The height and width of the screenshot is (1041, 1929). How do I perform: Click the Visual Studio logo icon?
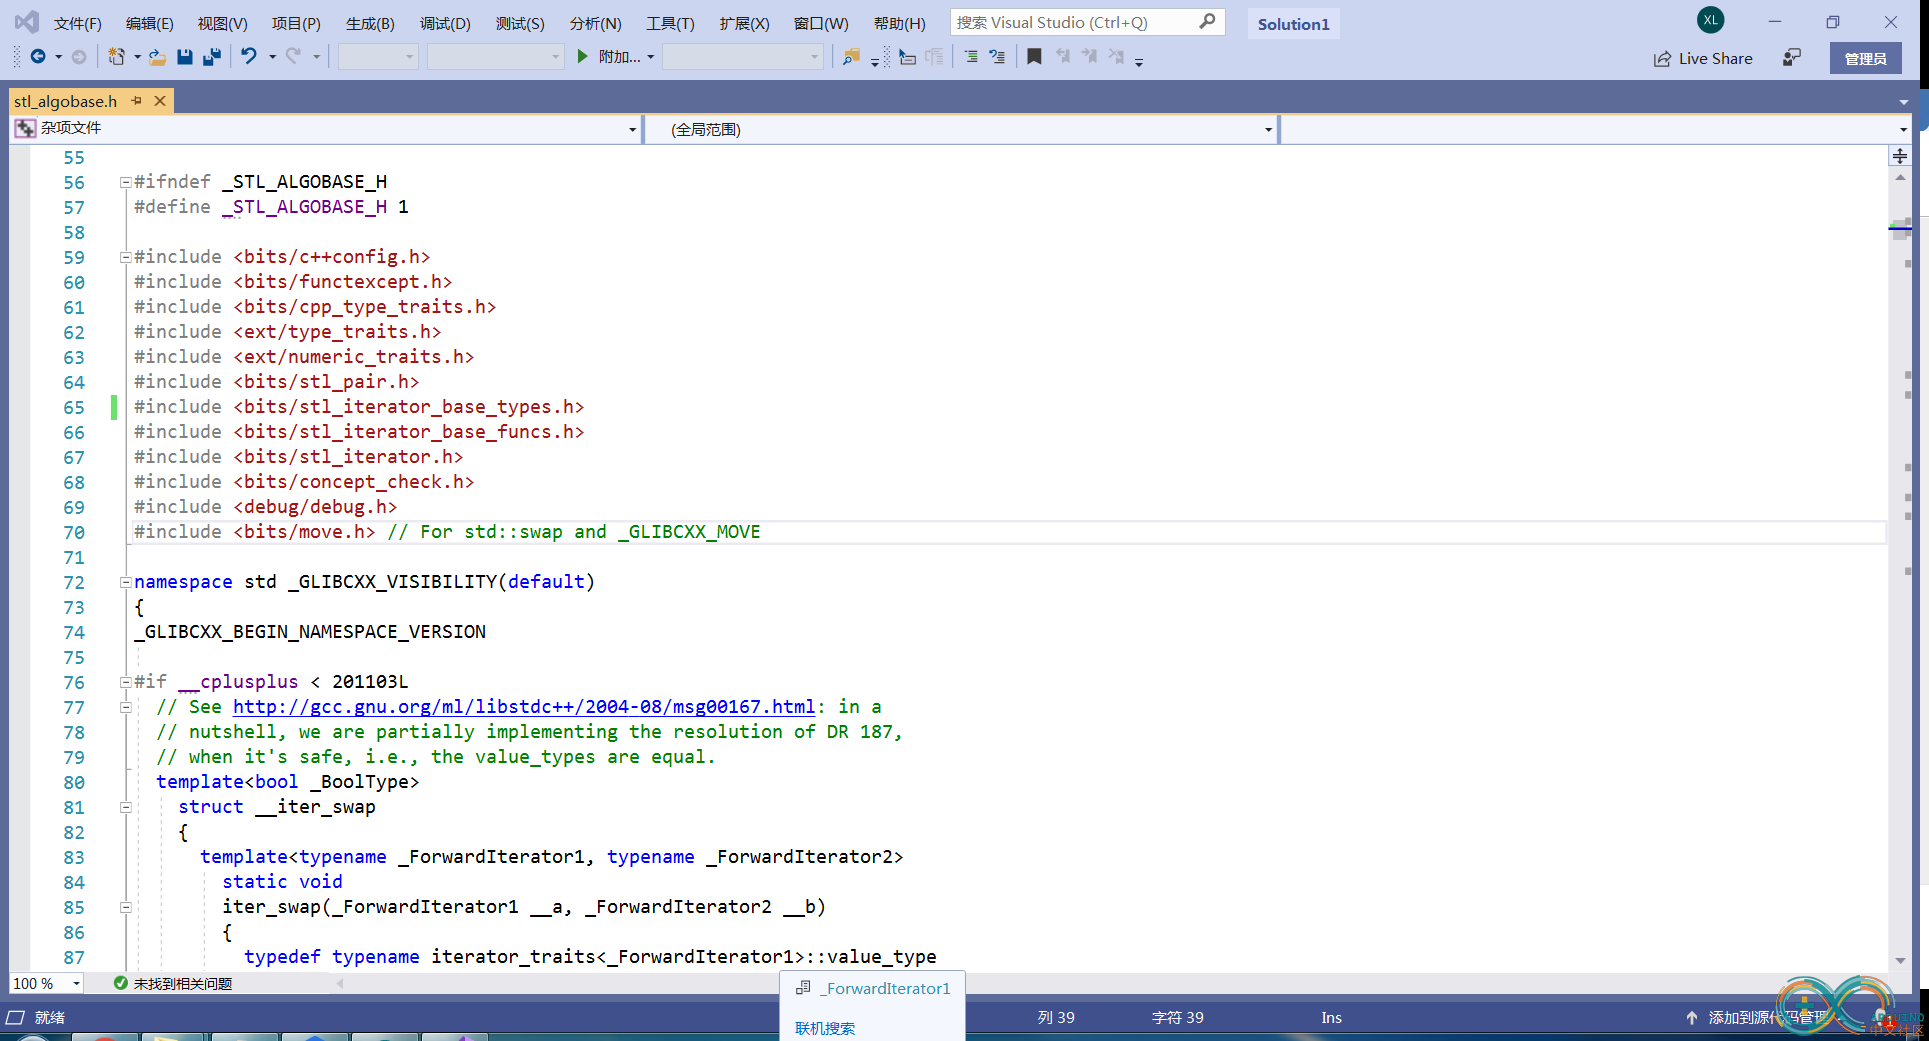tap(26, 22)
